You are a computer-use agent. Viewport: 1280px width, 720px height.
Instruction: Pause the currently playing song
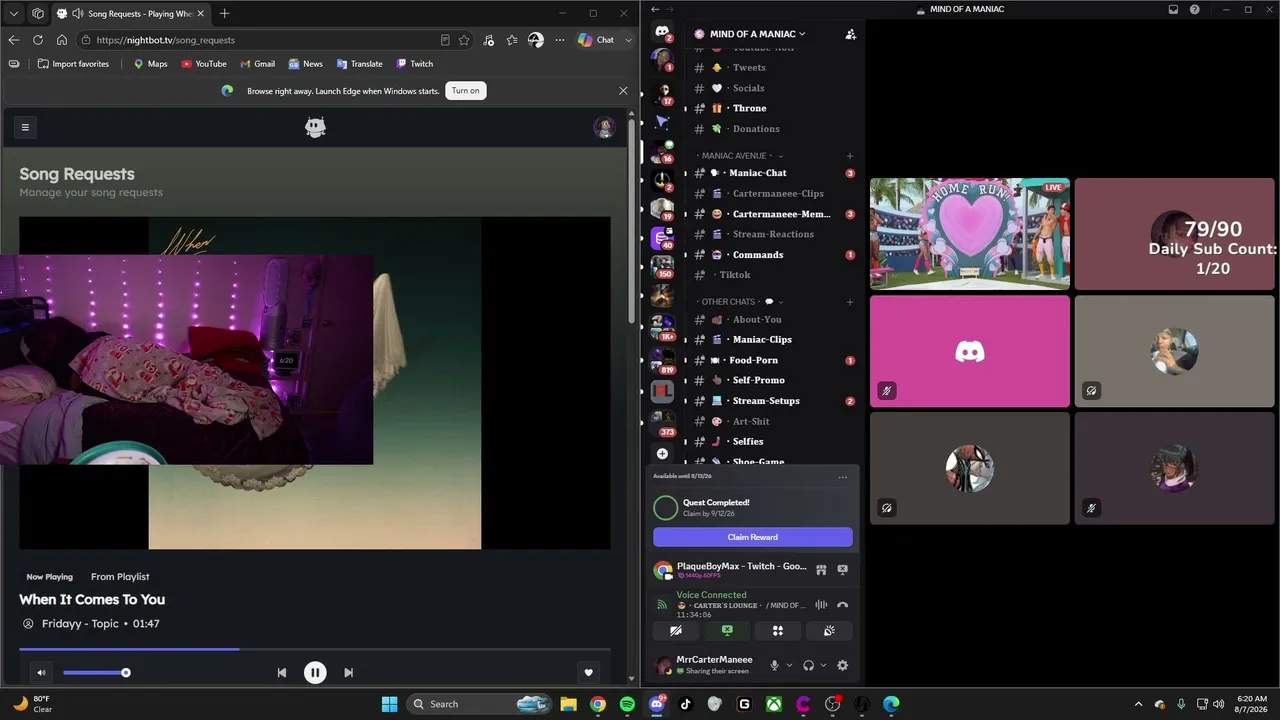(315, 672)
